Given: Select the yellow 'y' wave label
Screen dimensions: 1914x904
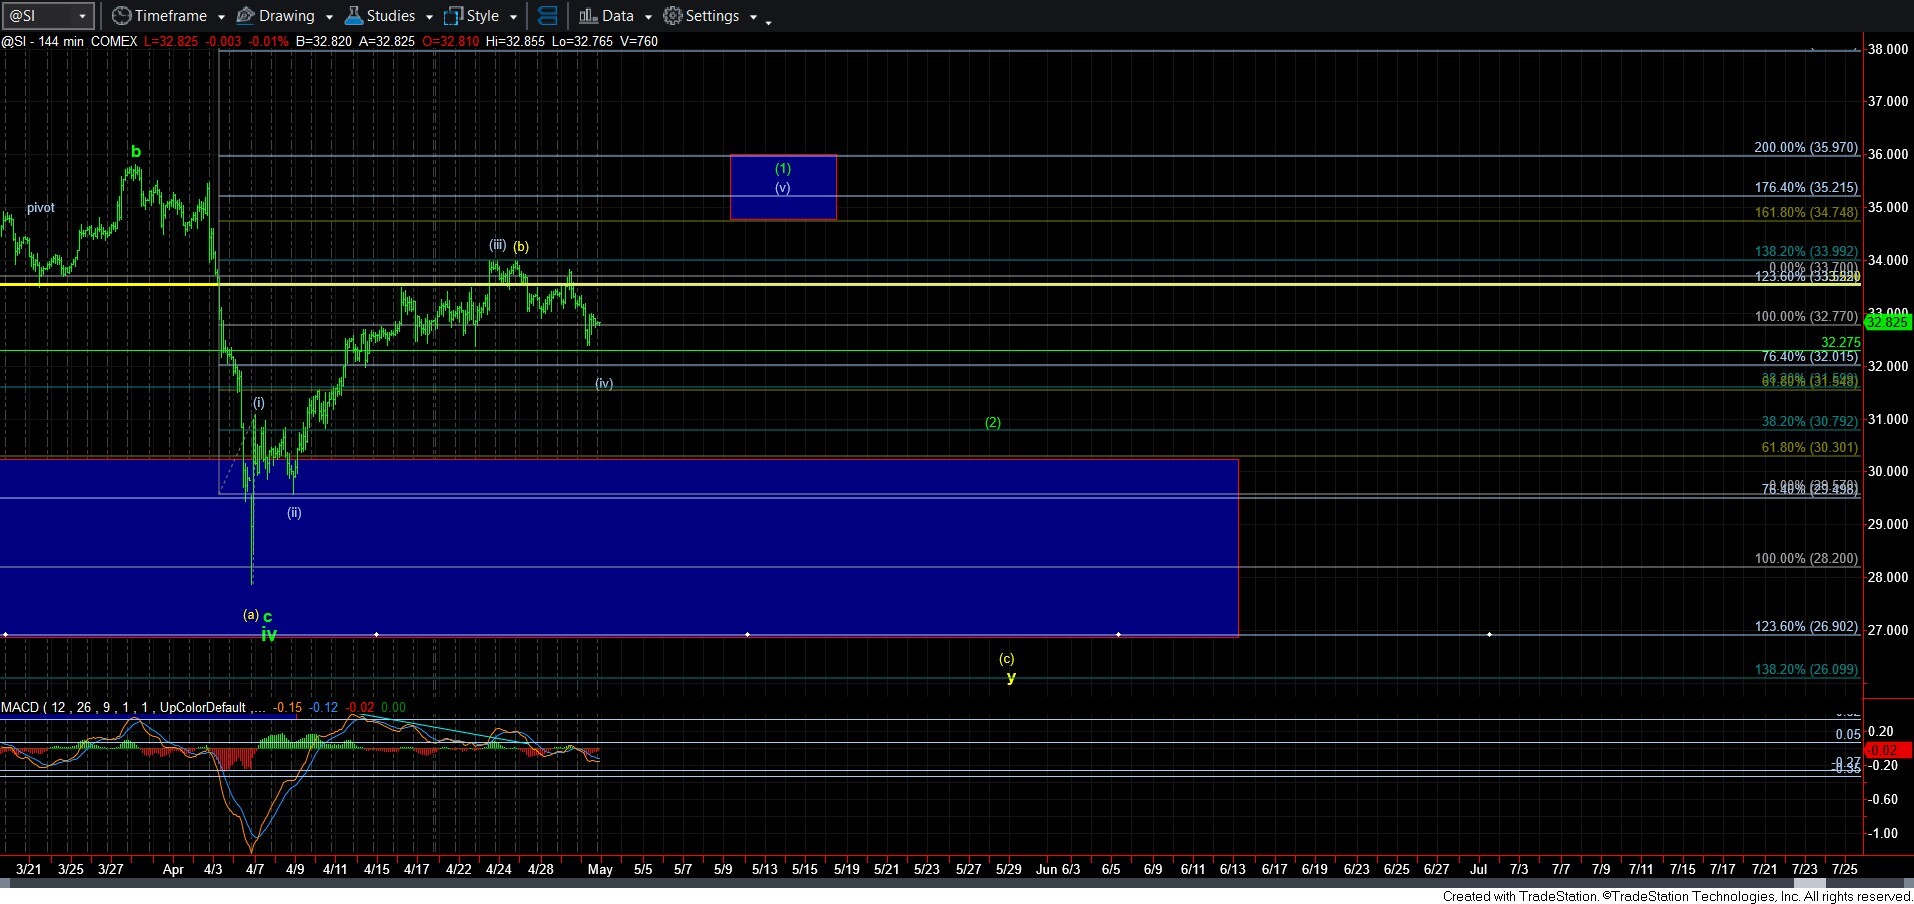Looking at the screenshot, I should coord(1011,677).
